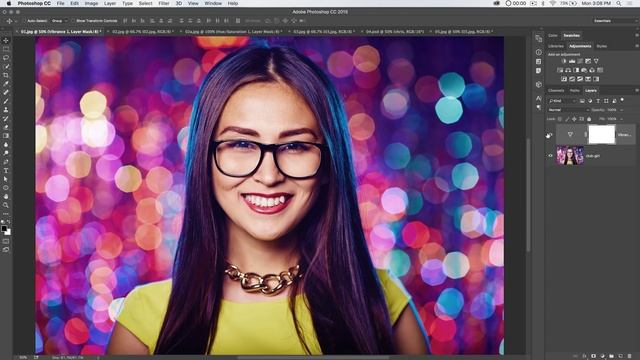The image size is (640, 360).
Task: Select the Blur tool
Action: 6,144
